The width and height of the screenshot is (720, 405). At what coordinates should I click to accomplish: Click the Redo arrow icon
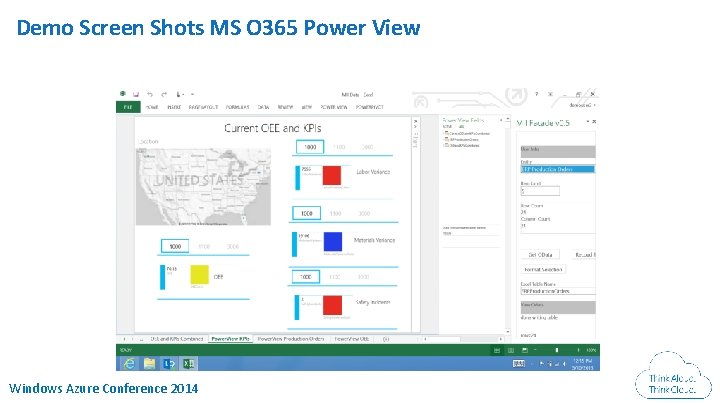click(164, 94)
